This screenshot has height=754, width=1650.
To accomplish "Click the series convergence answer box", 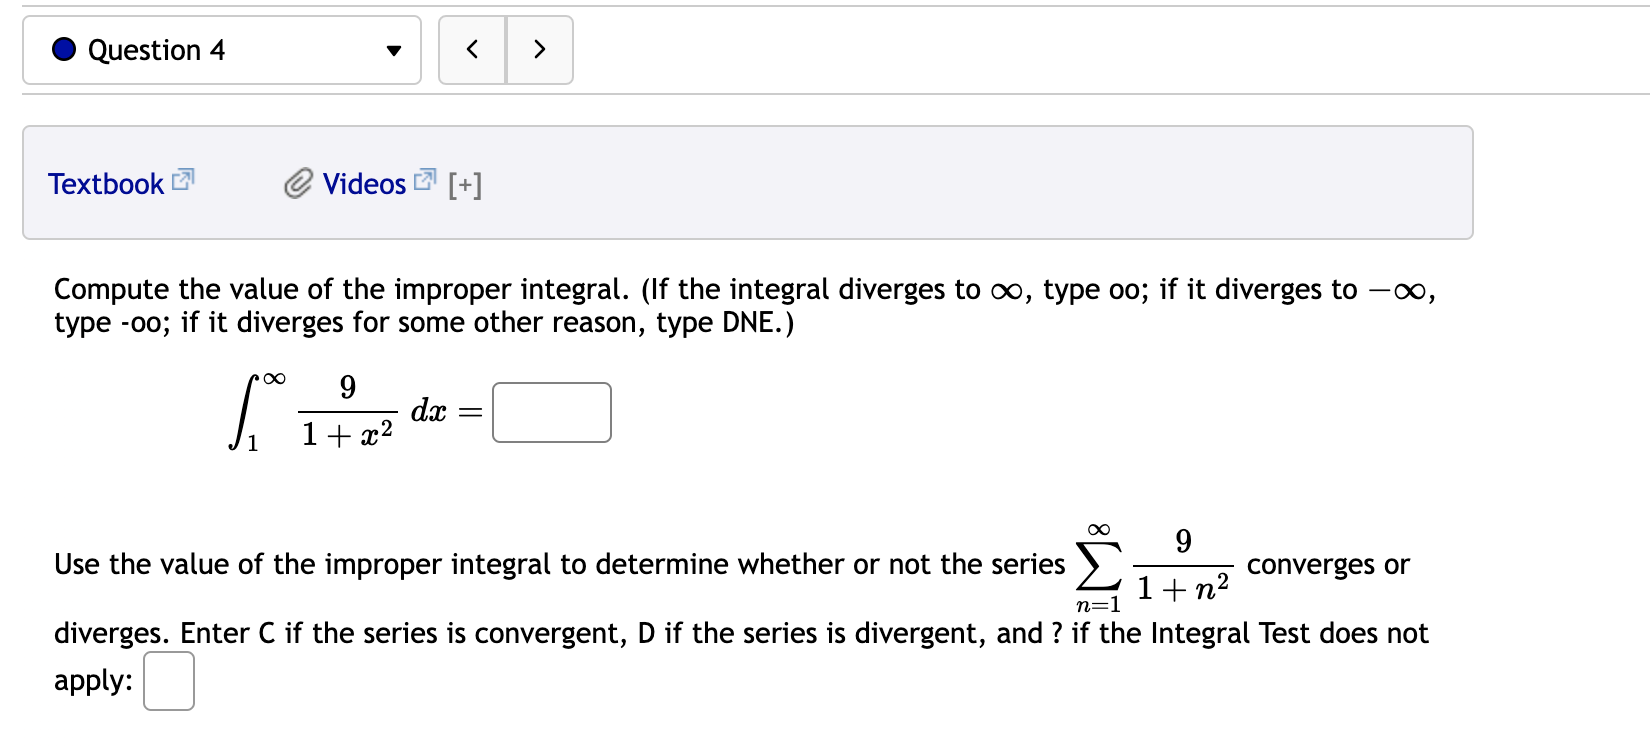I will tap(168, 680).
